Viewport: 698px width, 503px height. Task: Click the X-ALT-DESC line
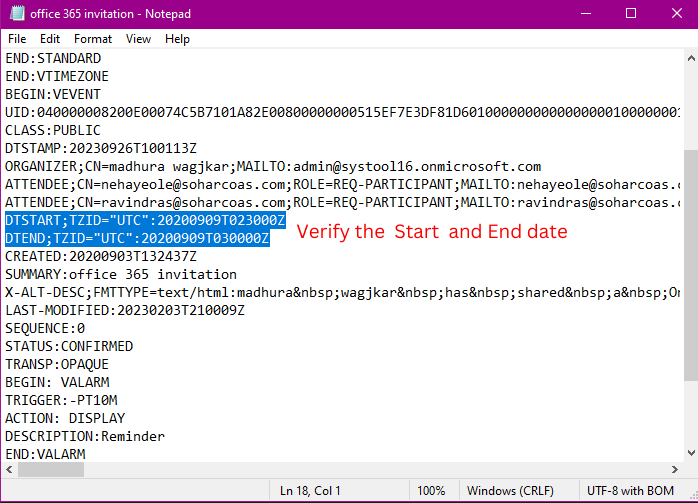(x=342, y=292)
